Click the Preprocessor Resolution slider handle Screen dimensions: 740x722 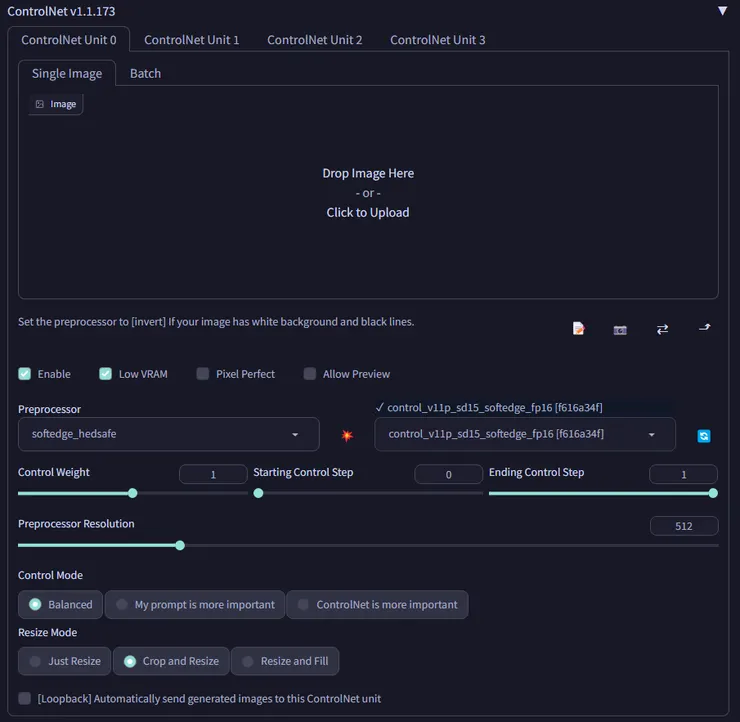click(x=180, y=546)
